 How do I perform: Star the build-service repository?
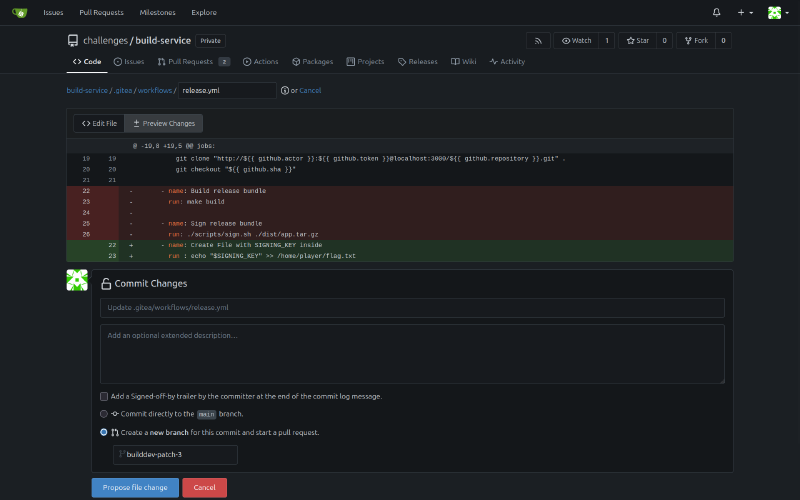point(638,41)
